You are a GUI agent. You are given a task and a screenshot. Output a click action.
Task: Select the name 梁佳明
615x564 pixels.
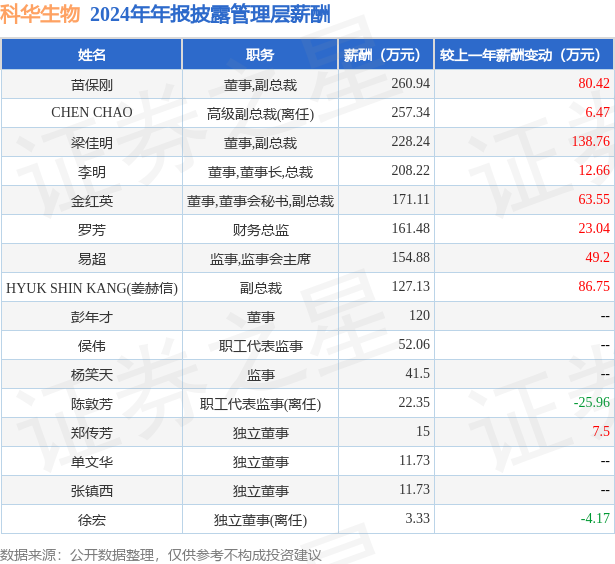pyautogui.click(x=92, y=143)
